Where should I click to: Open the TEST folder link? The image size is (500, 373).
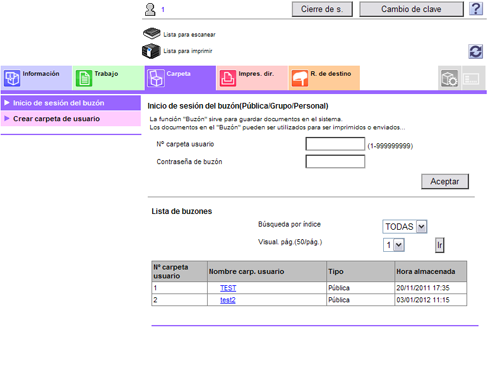click(228, 288)
